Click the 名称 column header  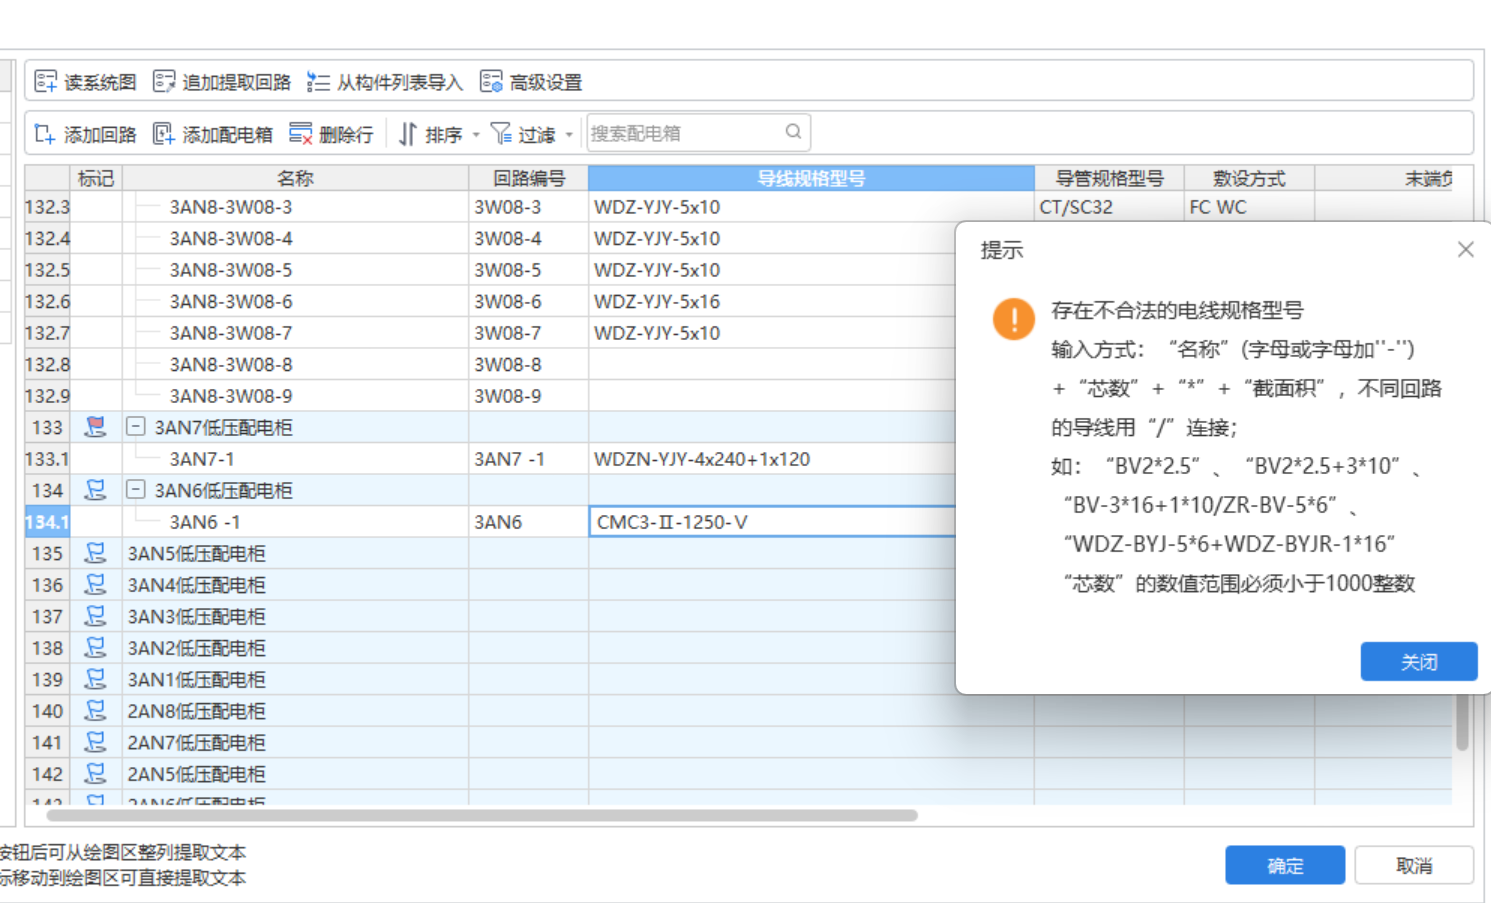295,178
